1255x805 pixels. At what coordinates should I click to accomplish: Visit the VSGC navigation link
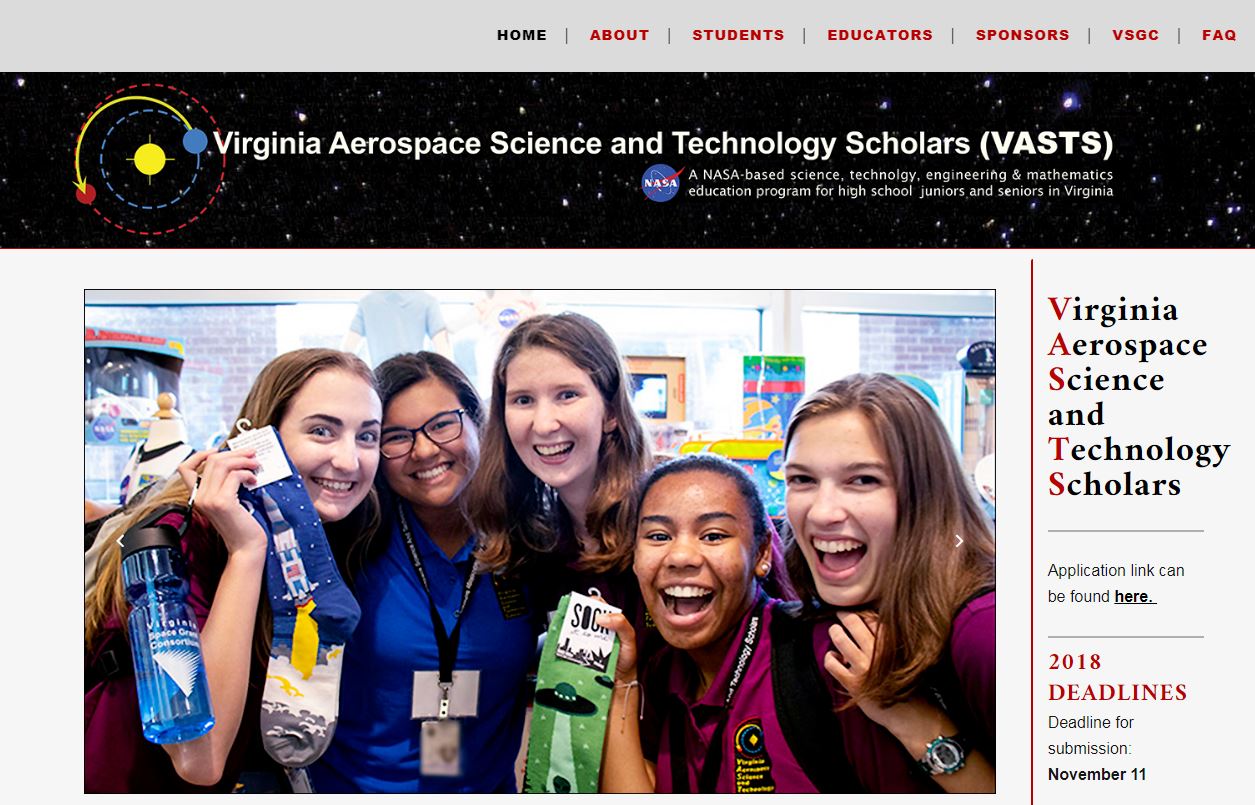tap(1135, 35)
